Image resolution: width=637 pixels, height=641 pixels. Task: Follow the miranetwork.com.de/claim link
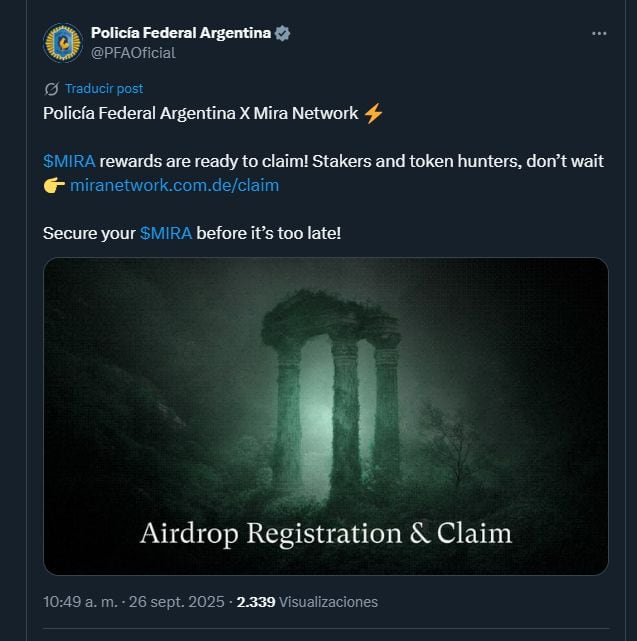[x=175, y=185]
